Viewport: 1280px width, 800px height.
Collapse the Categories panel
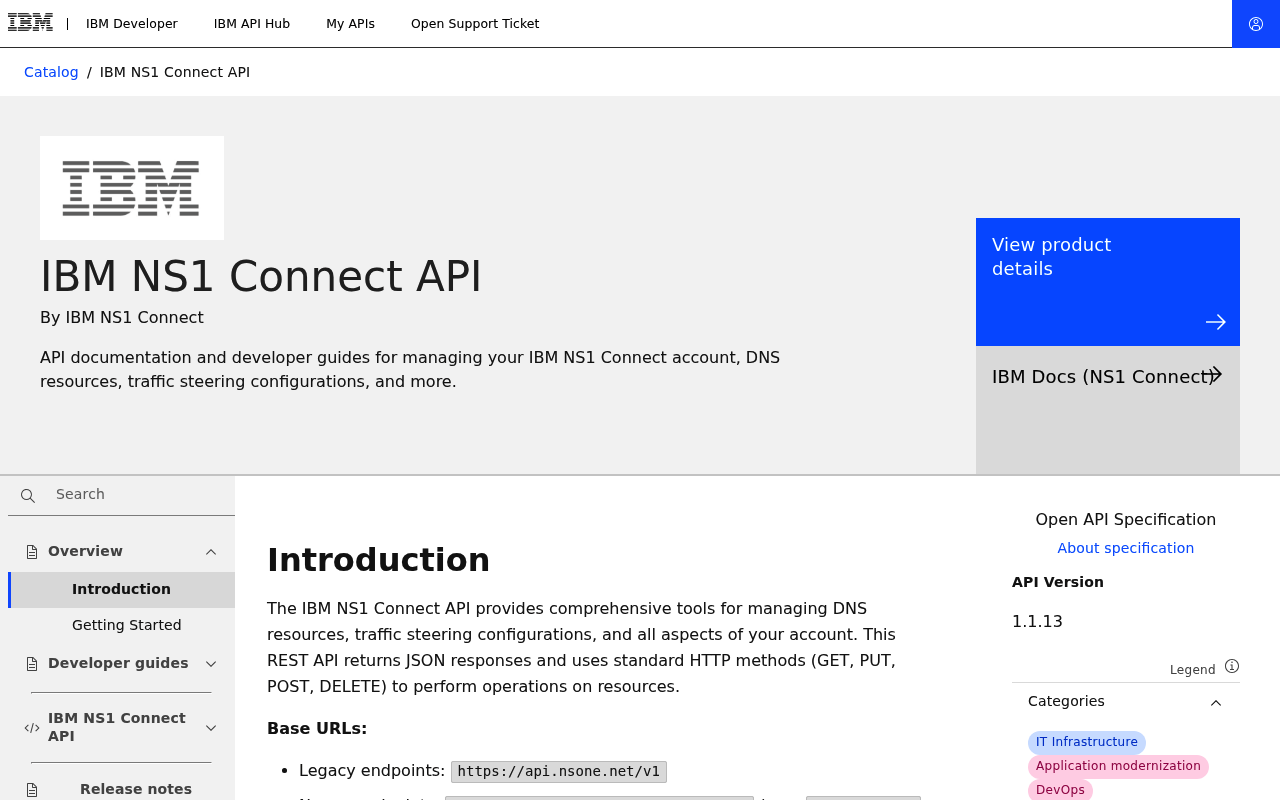tap(1216, 703)
